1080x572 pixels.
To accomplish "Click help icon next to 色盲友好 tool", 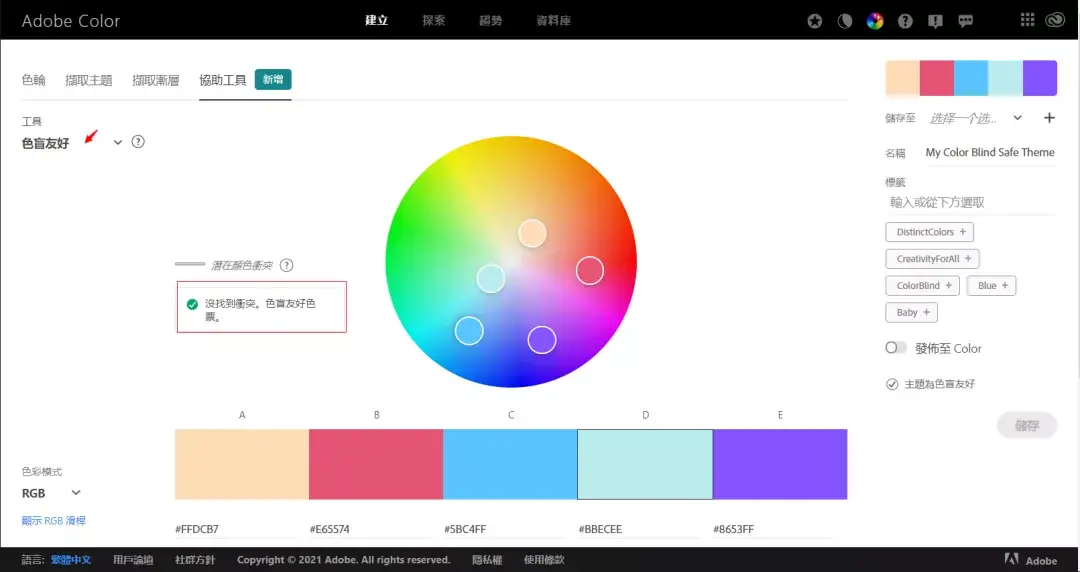I will 138,142.
